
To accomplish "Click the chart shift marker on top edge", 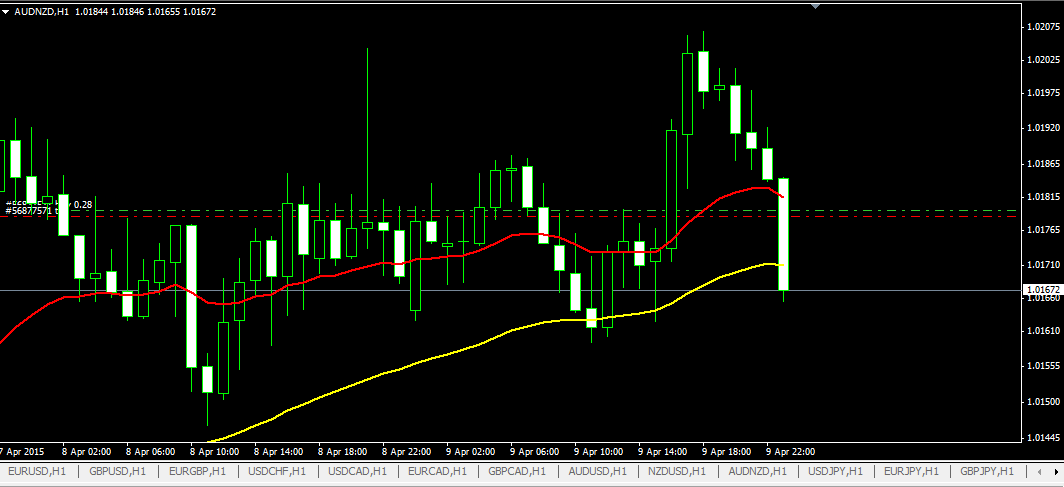I will pos(816,5).
